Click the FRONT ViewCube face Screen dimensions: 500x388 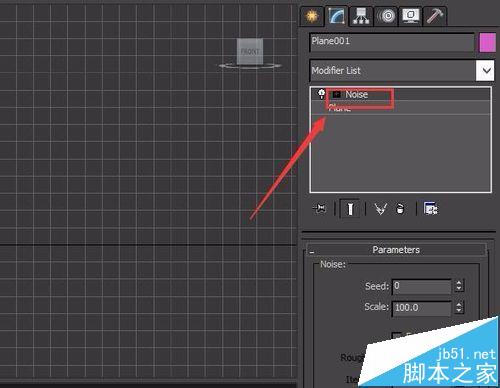250,51
